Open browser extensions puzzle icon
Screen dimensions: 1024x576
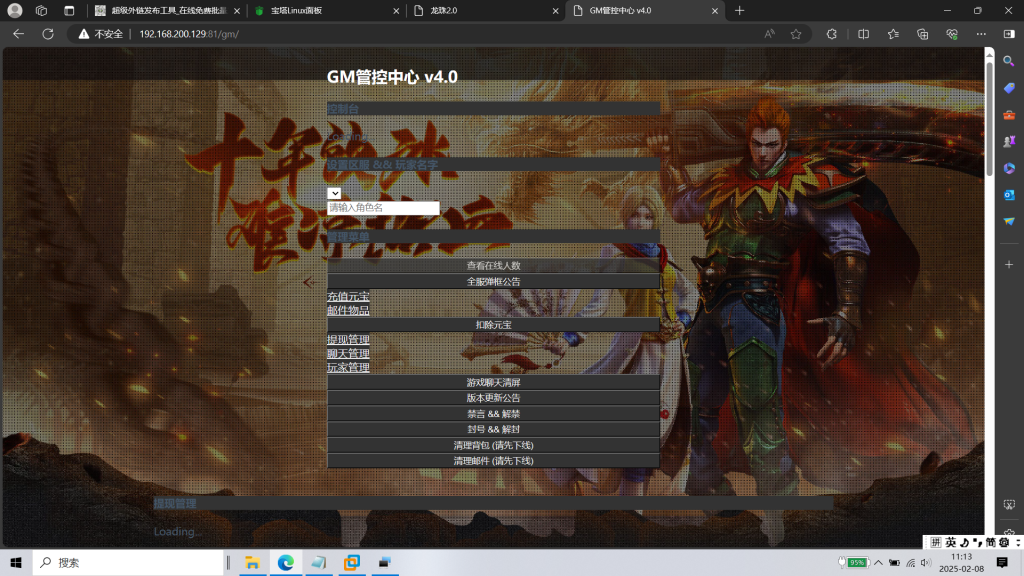click(831, 33)
